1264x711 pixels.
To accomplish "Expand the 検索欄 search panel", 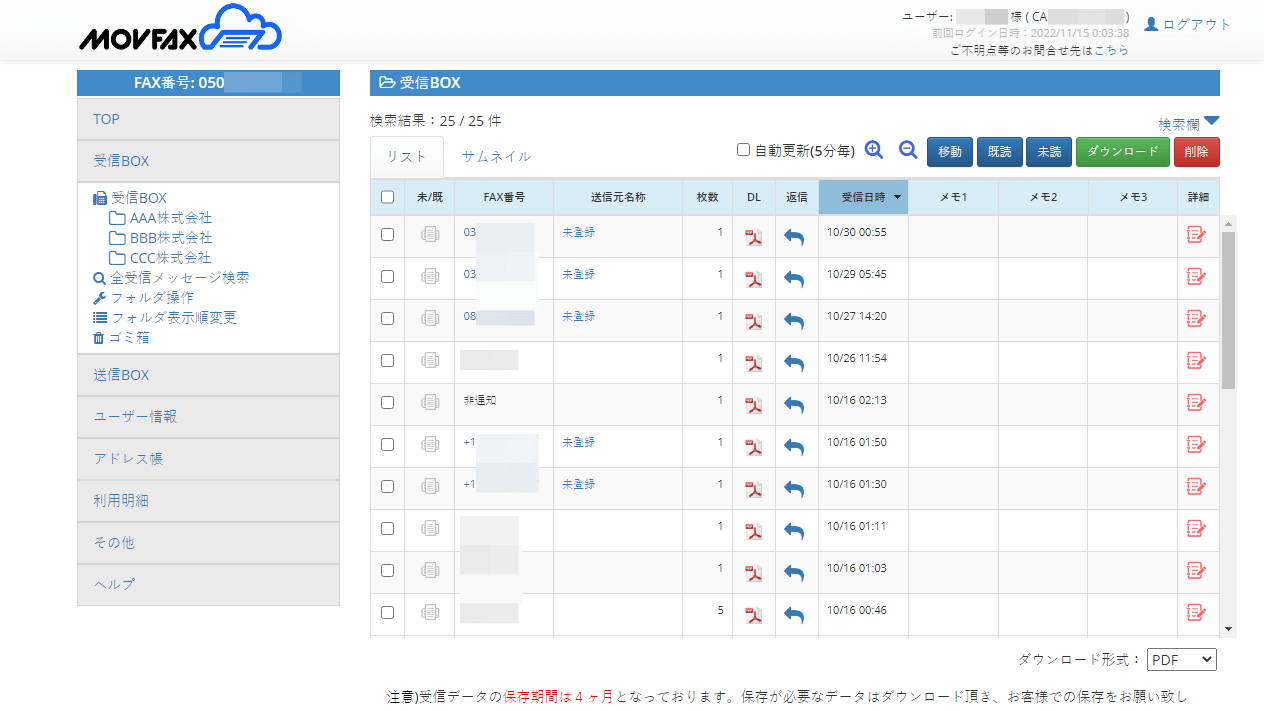I will [x=1189, y=124].
